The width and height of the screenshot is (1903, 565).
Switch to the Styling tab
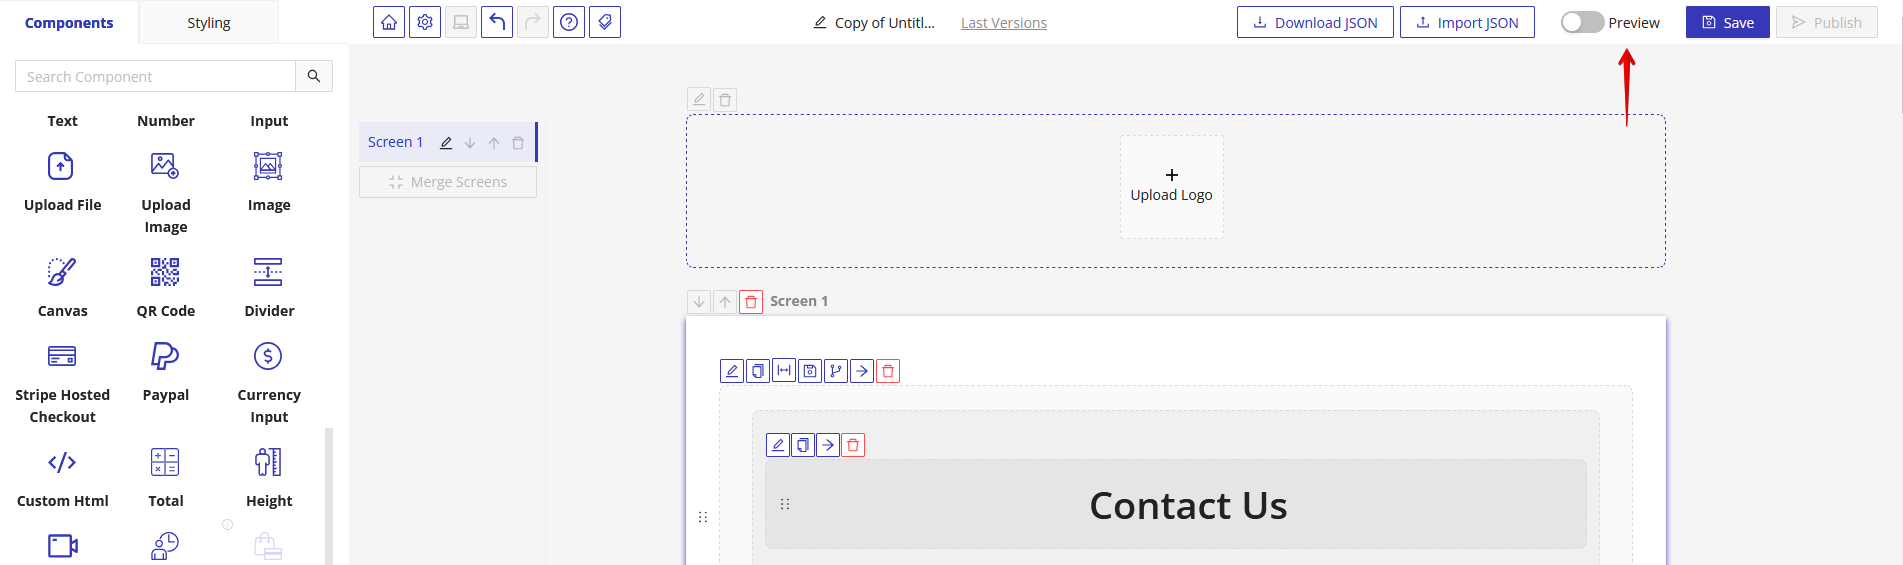click(x=208, y=23)
